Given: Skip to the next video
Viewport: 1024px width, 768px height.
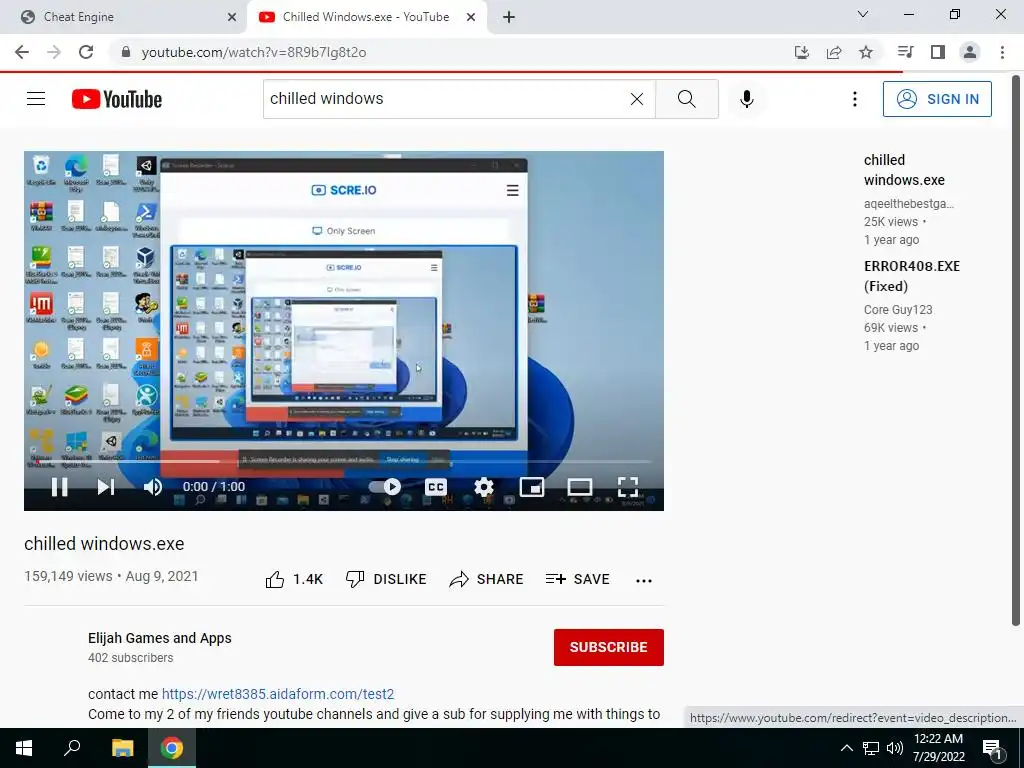Looking at the screenshot, I should pos(106,487).
